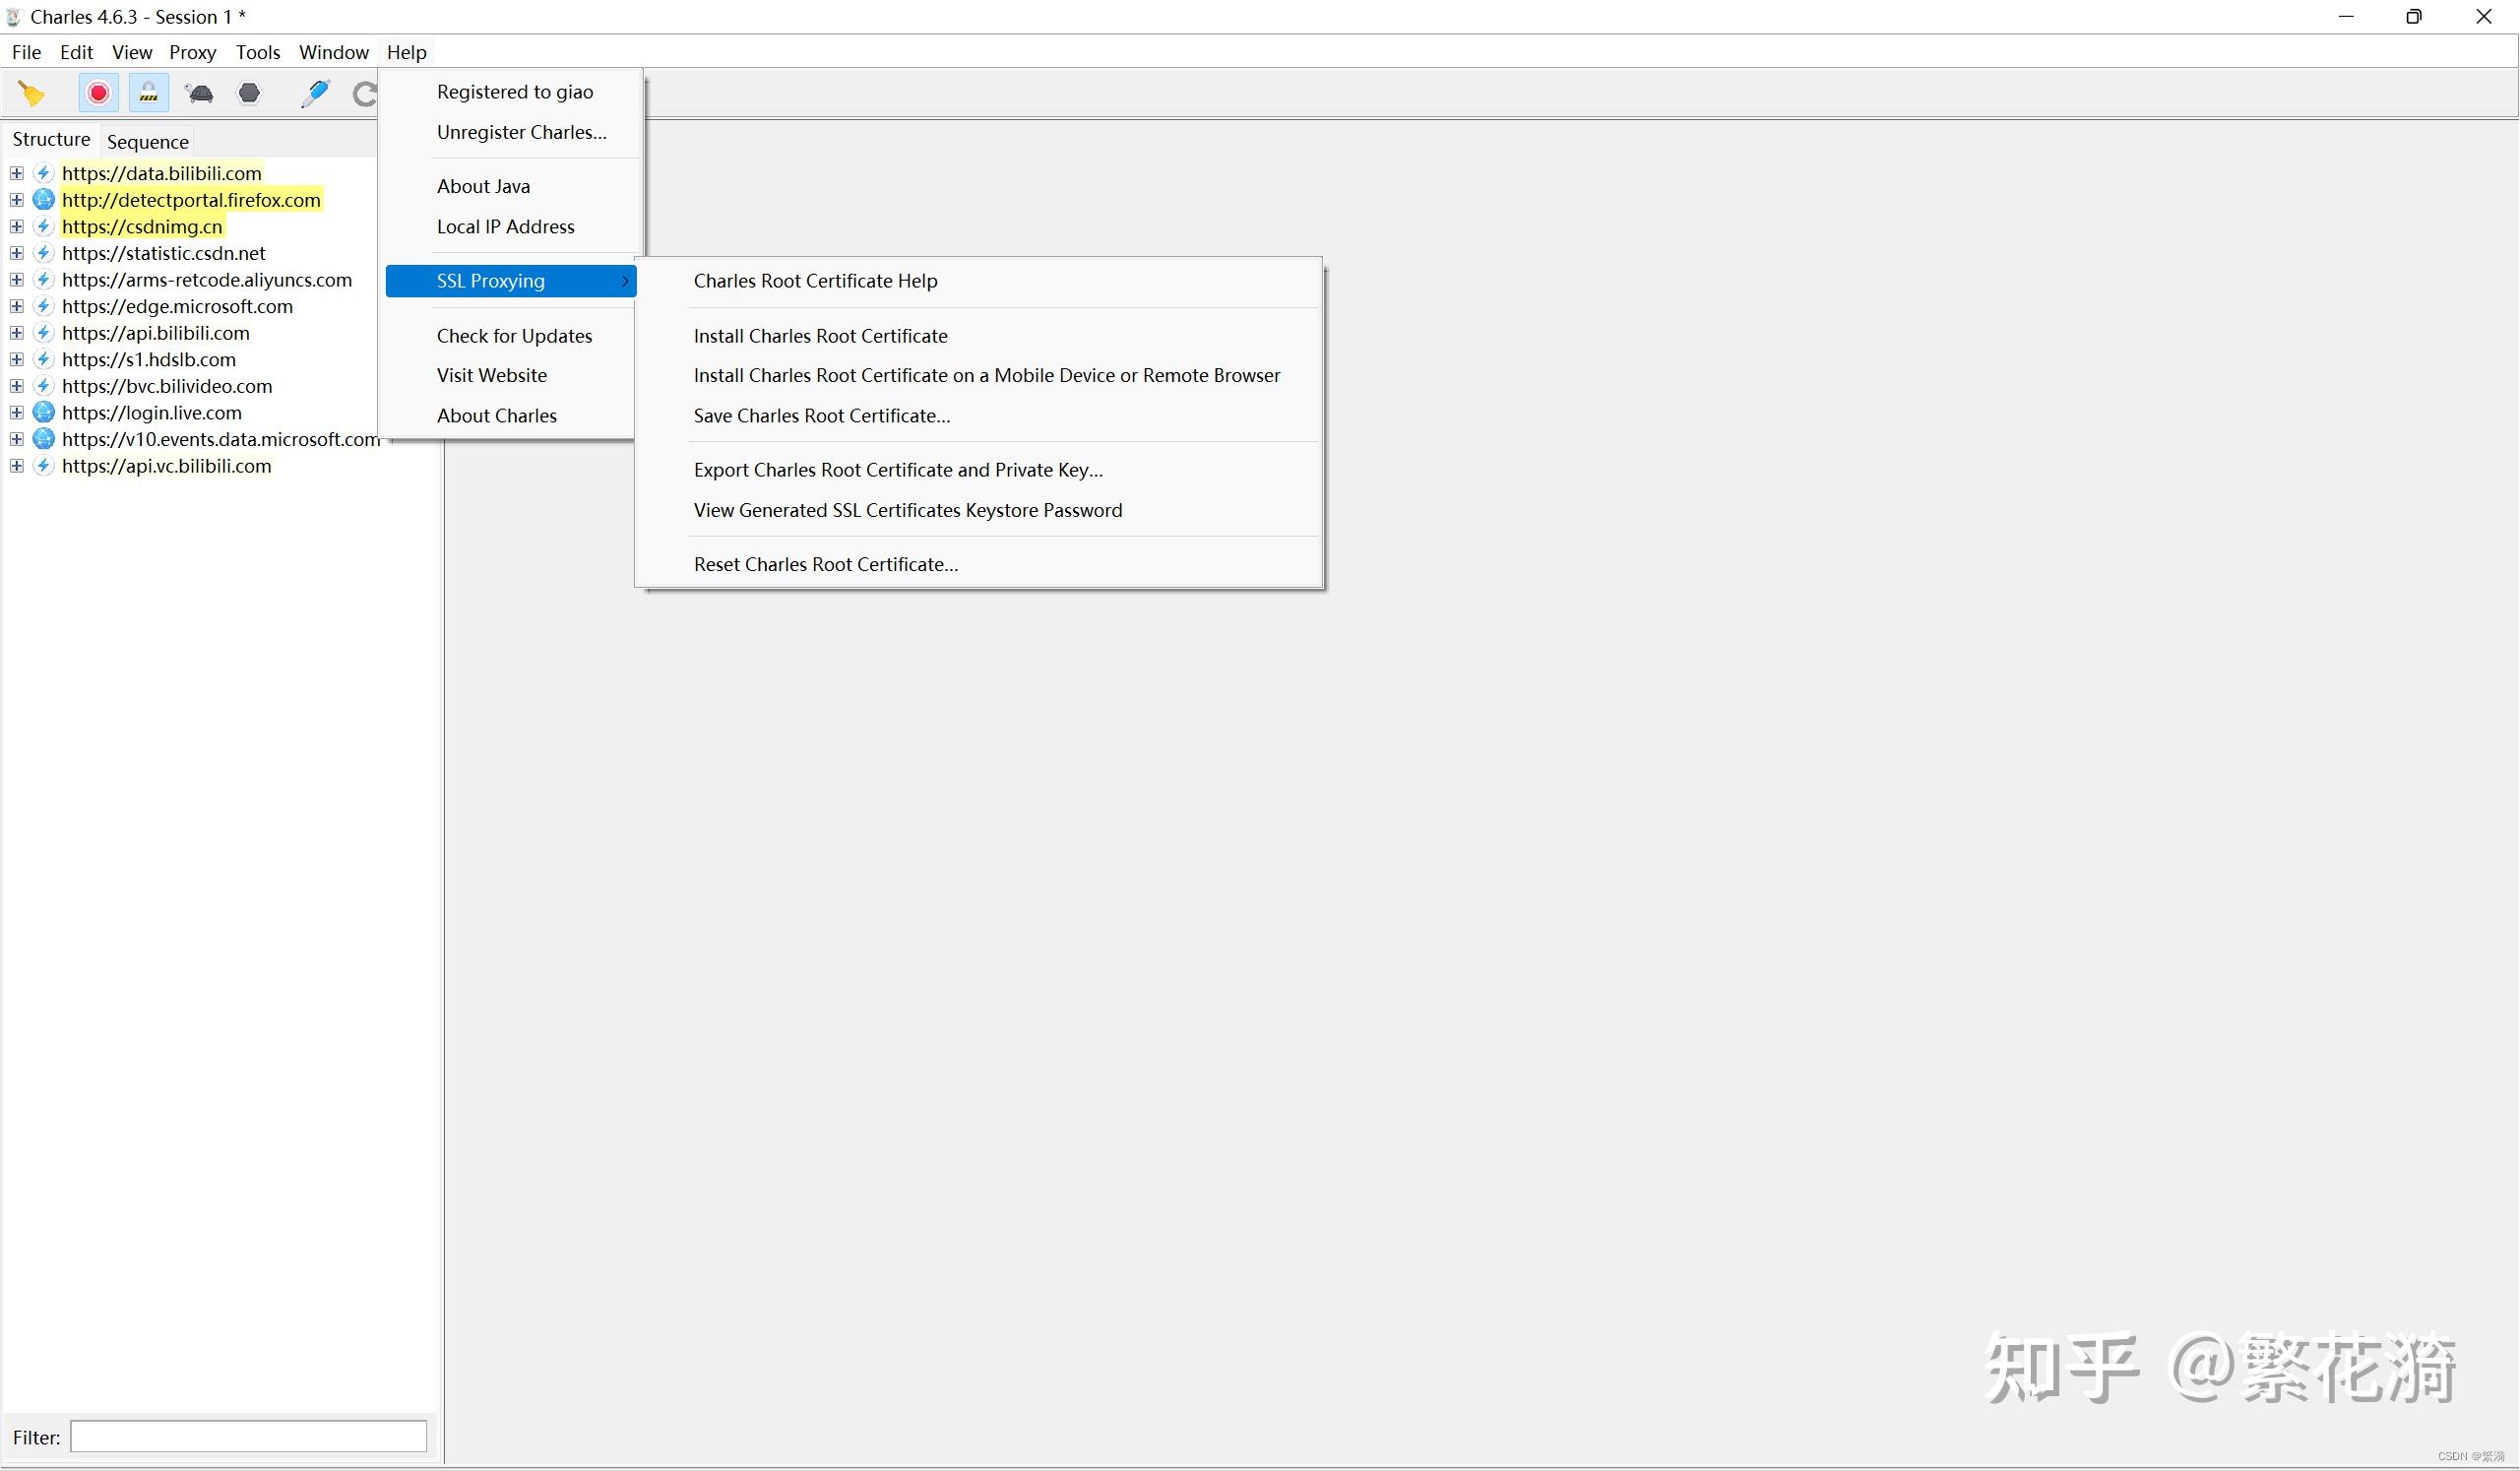Toggle SSL proxying padlock icon

[148, 93]
